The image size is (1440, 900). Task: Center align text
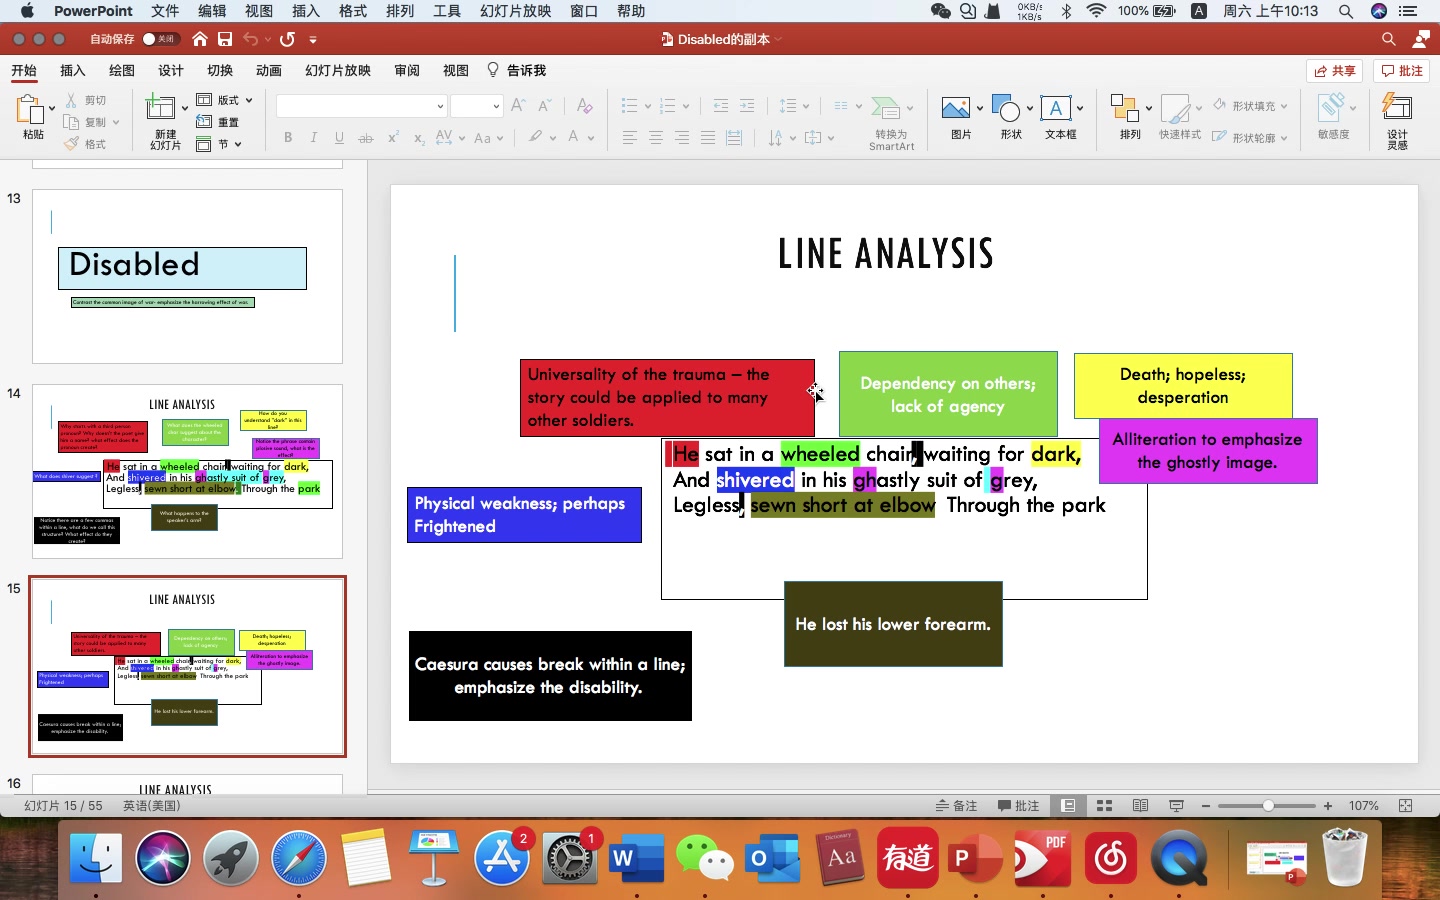[656, 137]
